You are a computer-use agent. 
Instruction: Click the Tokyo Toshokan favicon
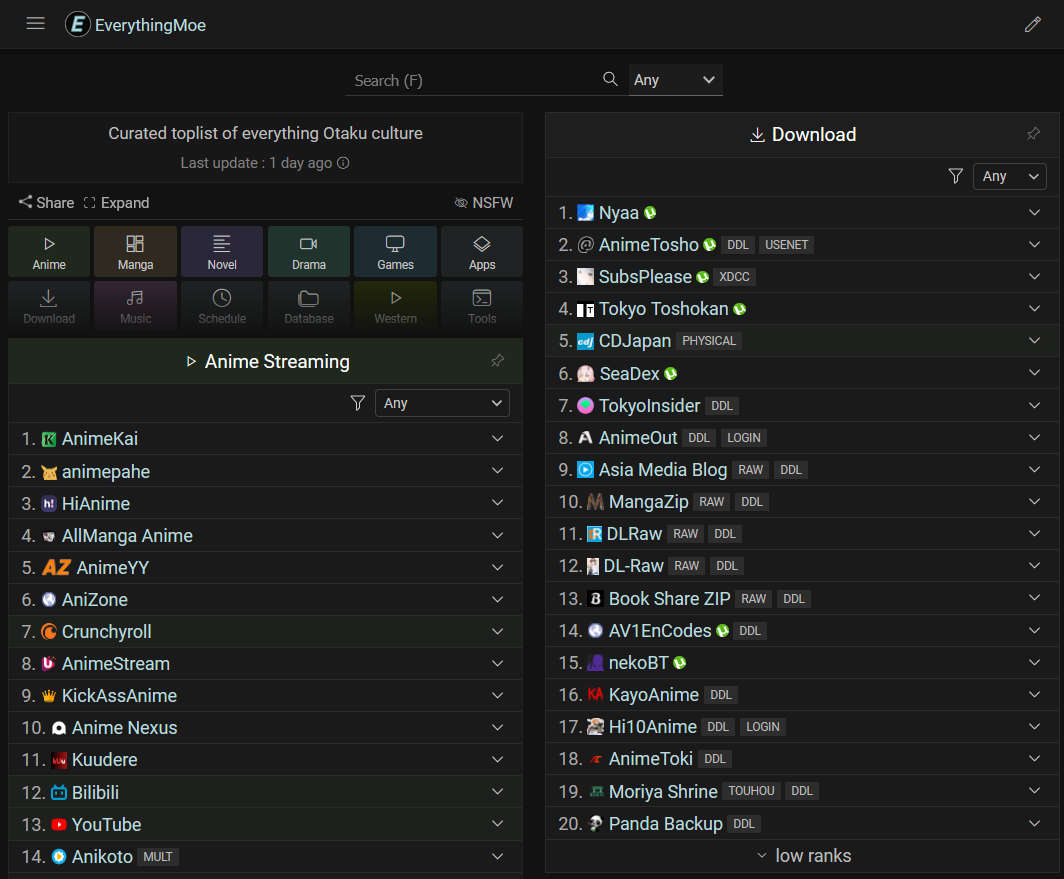coord(585,310)
